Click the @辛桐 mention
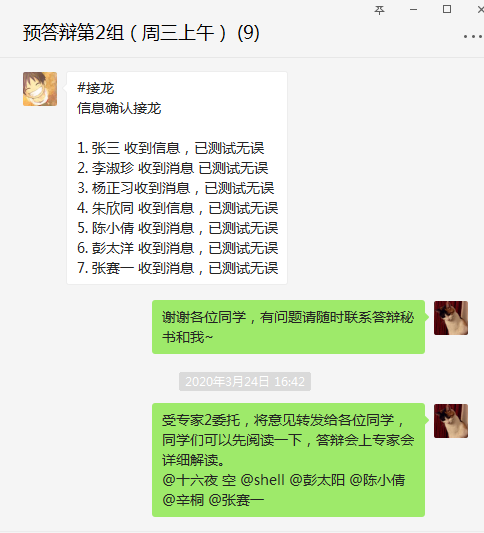Viewport: 484px width, 533px height. pyautogui.click(x=183, y=500)
